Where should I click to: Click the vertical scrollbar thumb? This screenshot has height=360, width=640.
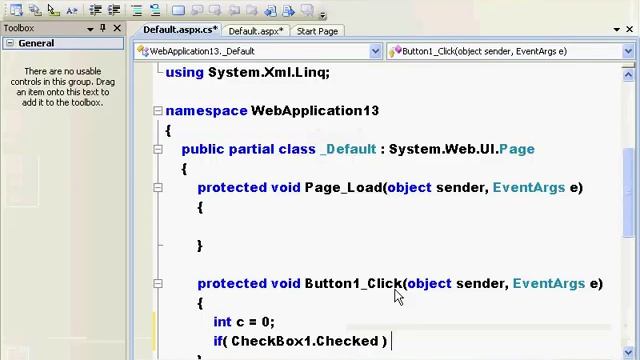(x=629, y=192)
